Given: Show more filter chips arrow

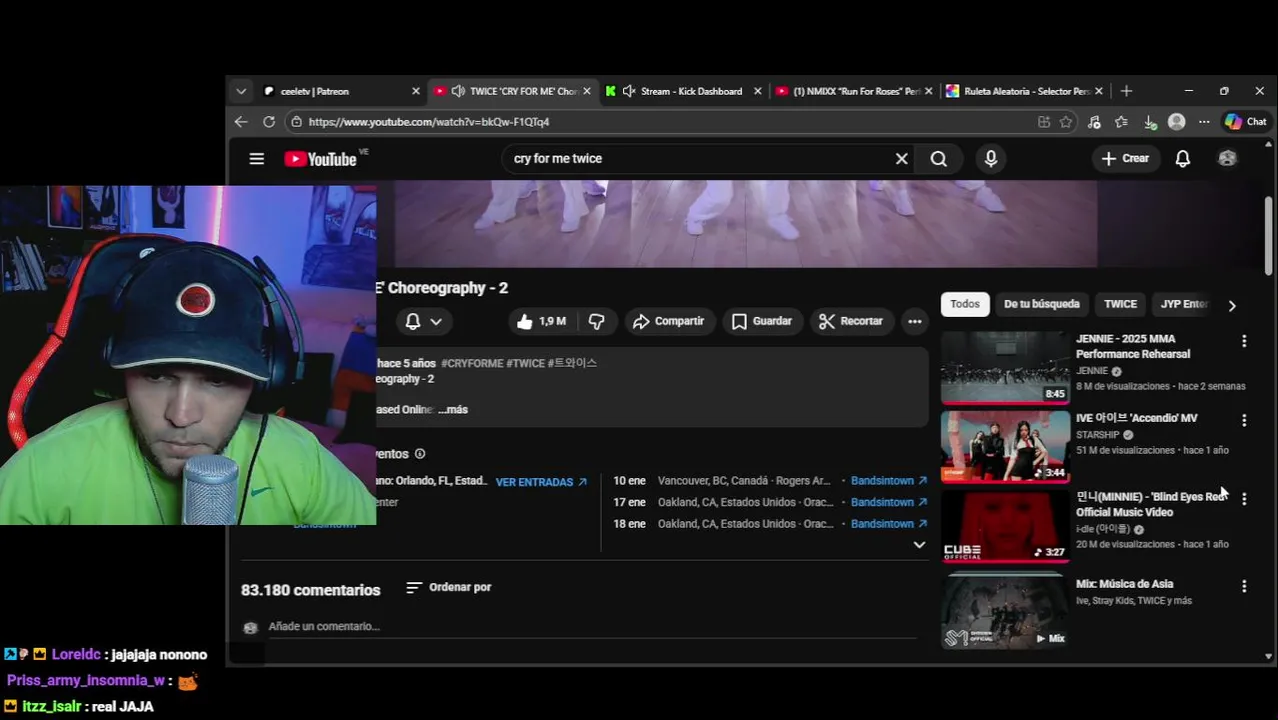Looking at the screenshot, I should [x=1232, y=305].
